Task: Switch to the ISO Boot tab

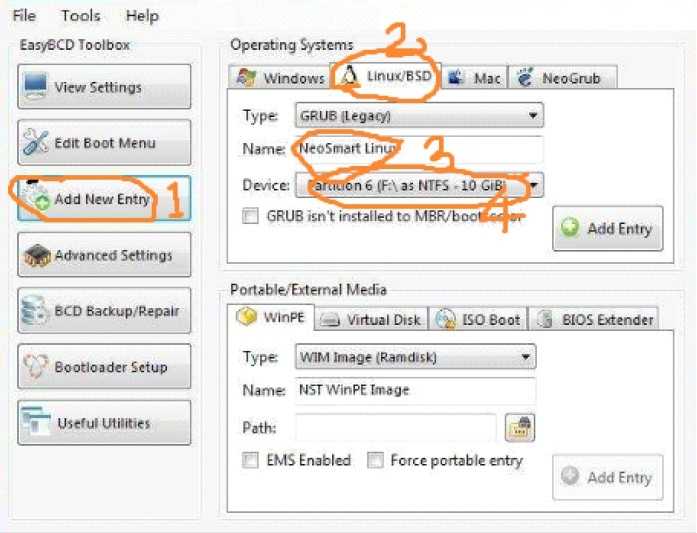Action: pyautogui.click(x=478, y=319)
